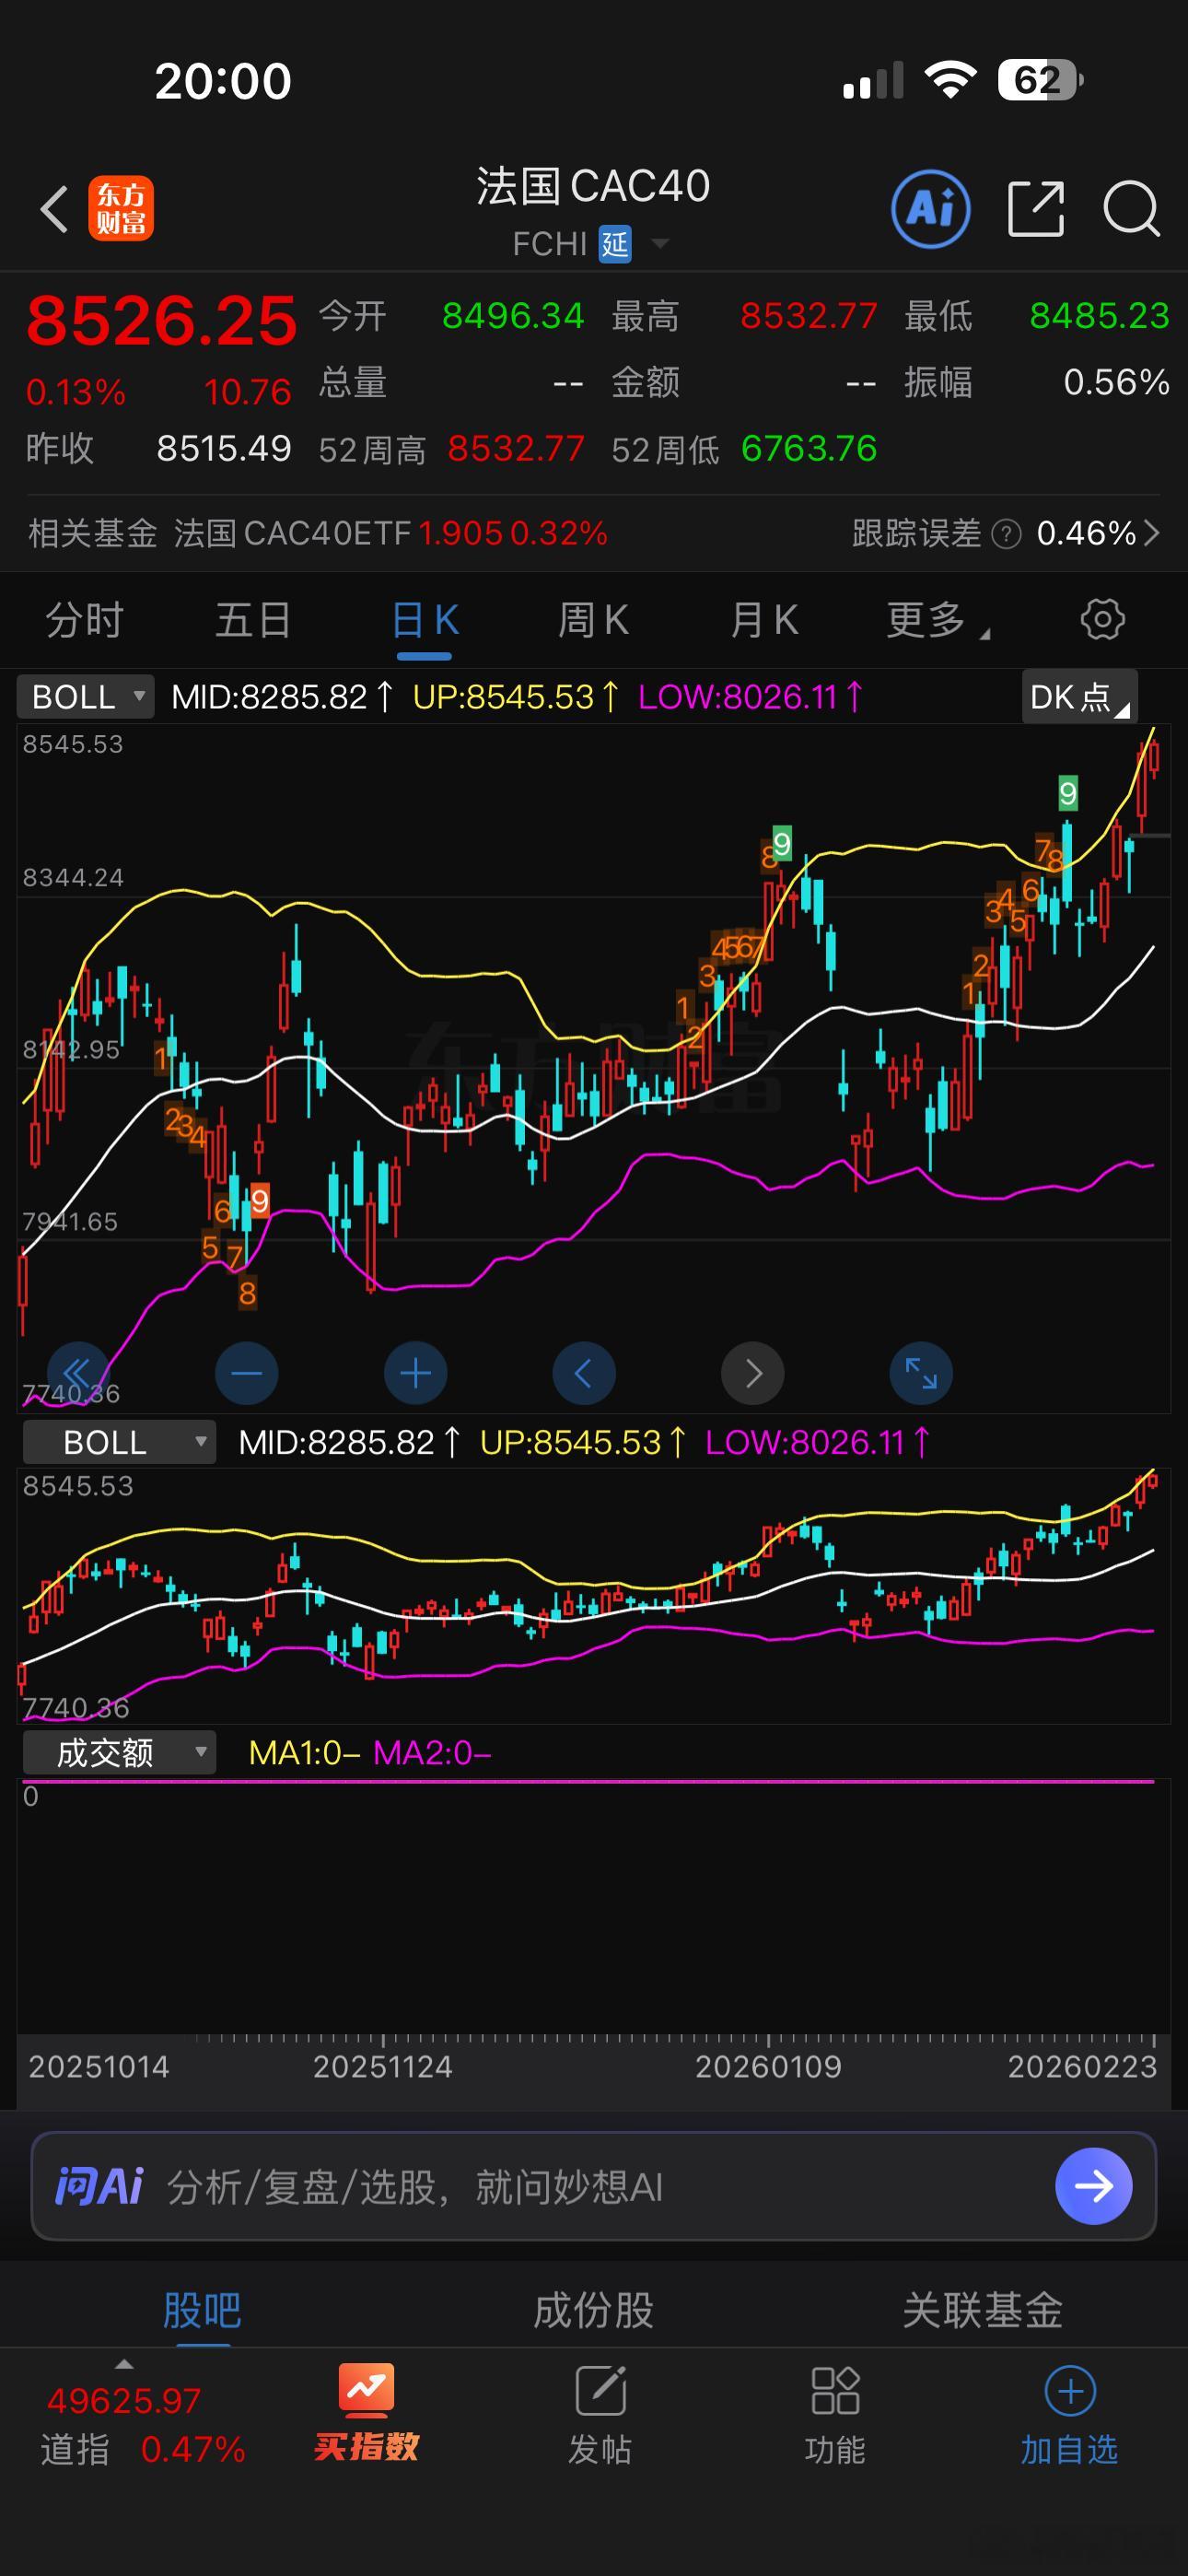Expand chart to fullscreen icon
The height and width of the screenshot is (2576, 1188).
(921, 1373)
